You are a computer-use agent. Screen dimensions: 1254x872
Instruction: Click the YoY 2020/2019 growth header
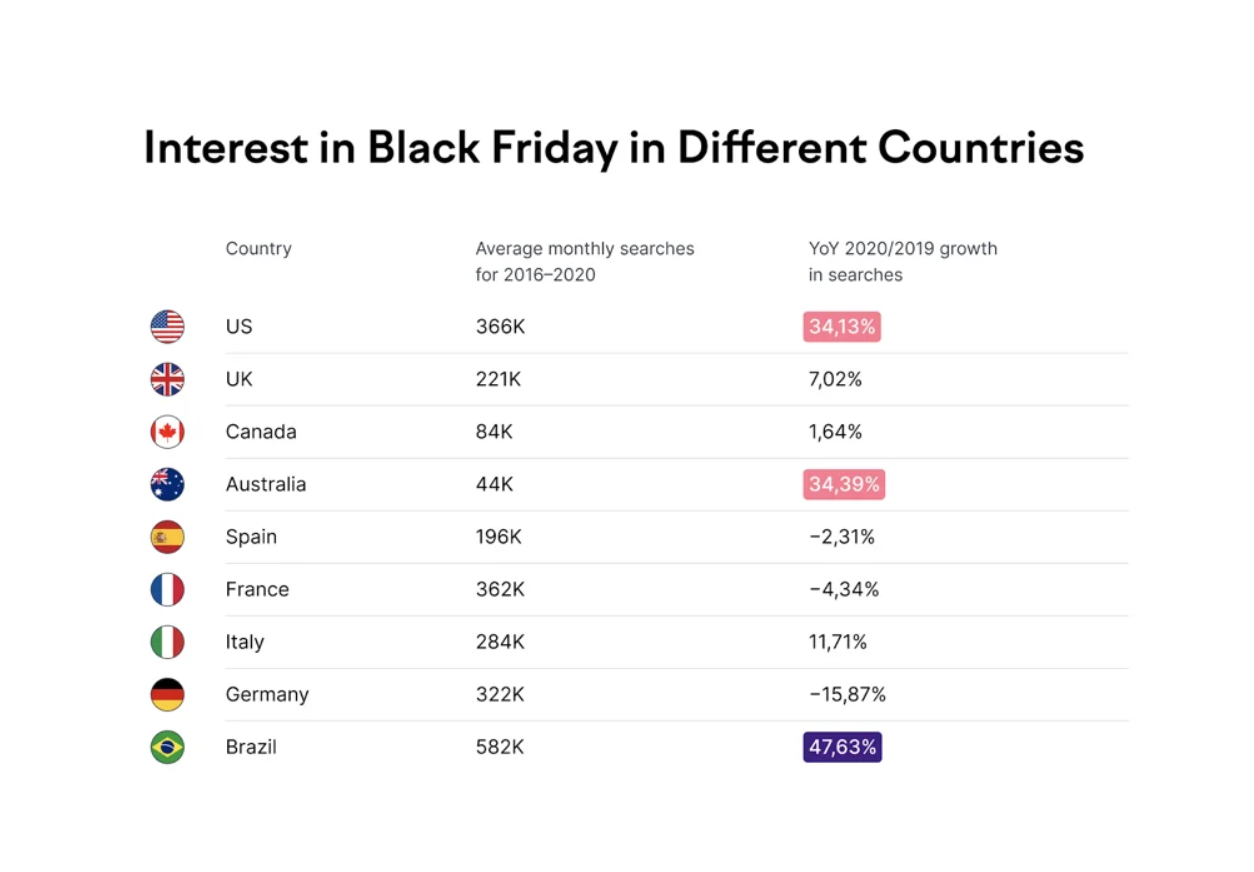pyautogui.click(x=902, y=261)
